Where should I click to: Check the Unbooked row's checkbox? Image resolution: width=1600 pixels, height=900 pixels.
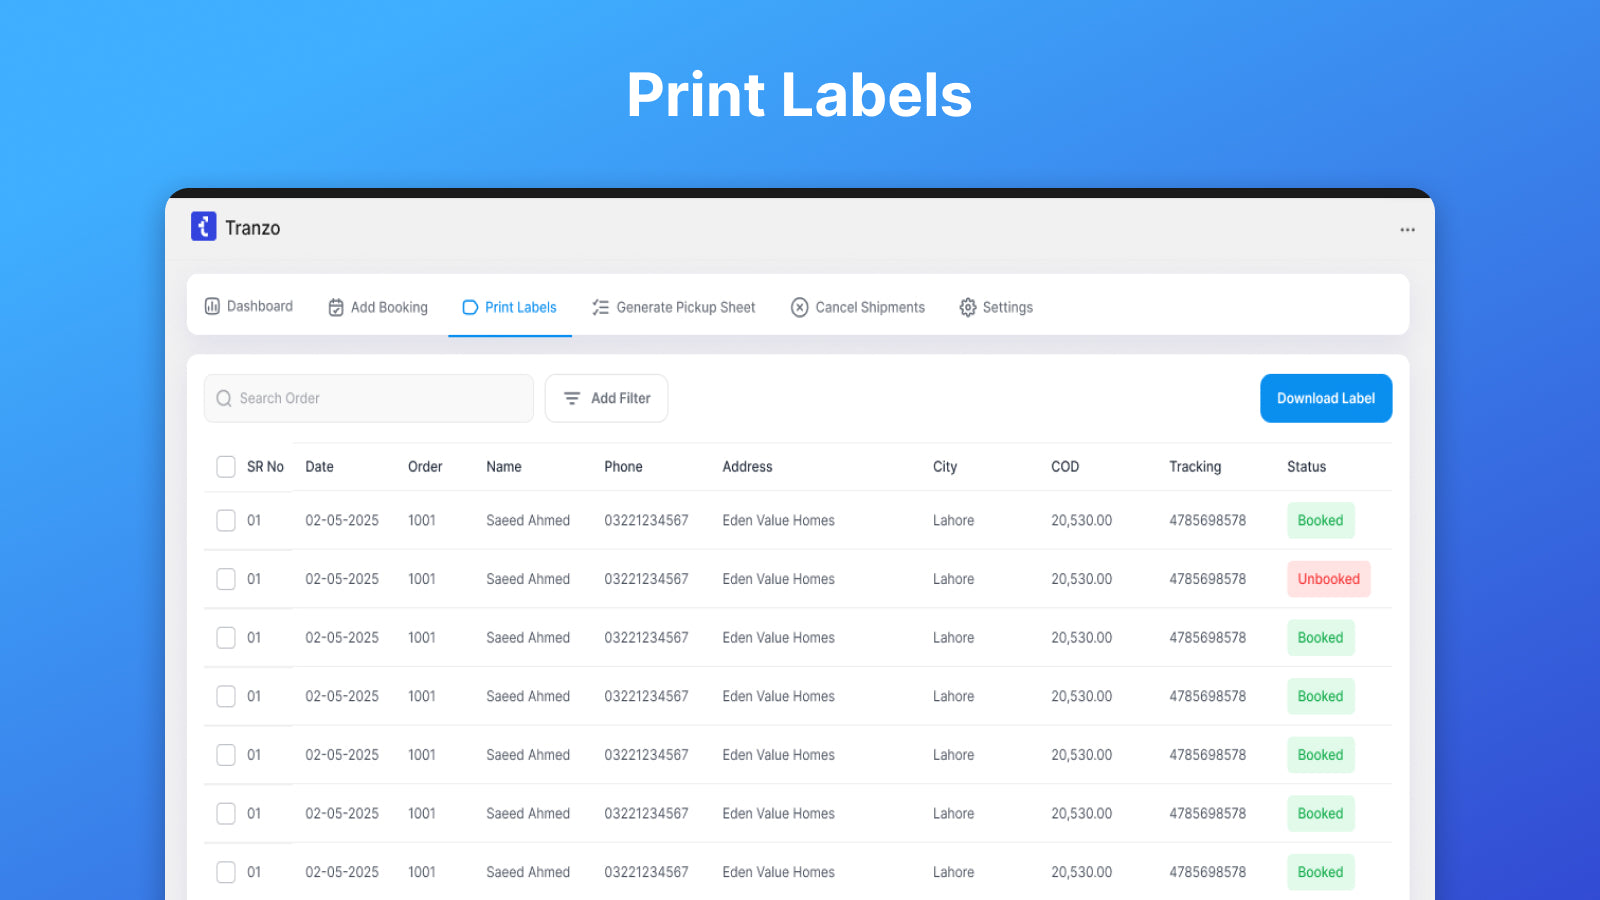(226, 579)
